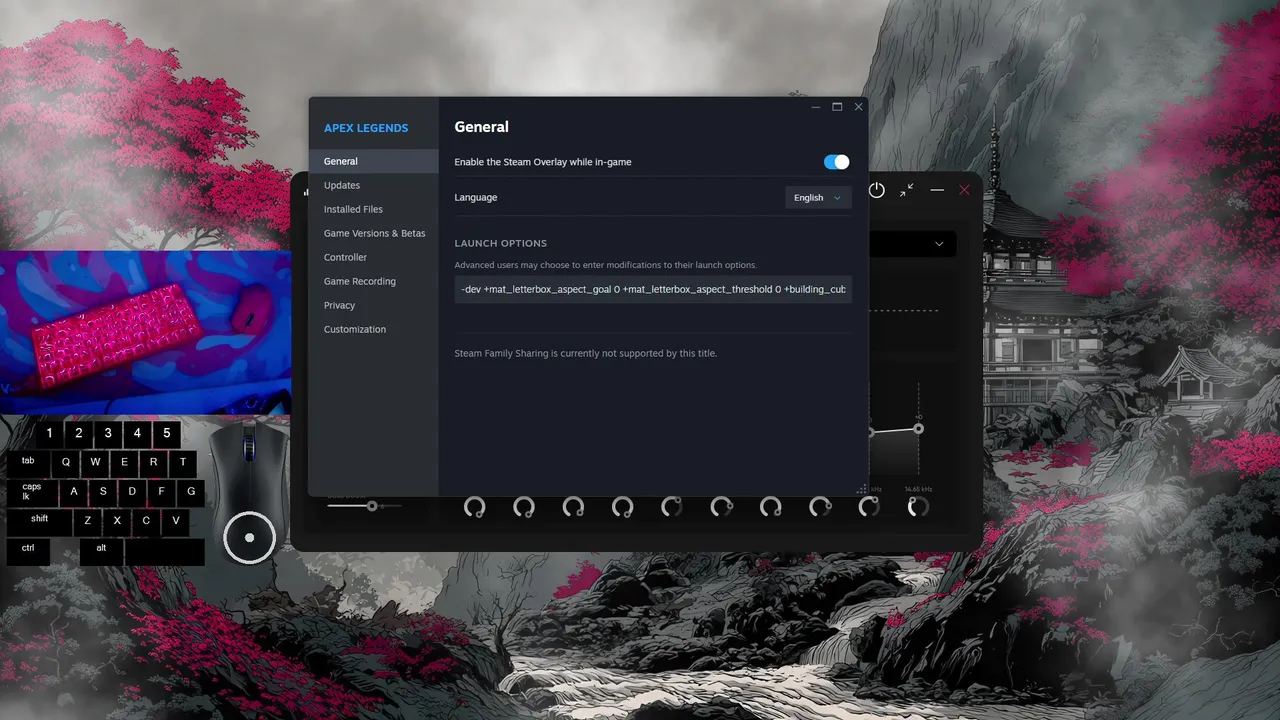The height and width of the screenshot is (720, 1280).
Task: Go to Game Versions & Betas
Action: click(374, 233)
